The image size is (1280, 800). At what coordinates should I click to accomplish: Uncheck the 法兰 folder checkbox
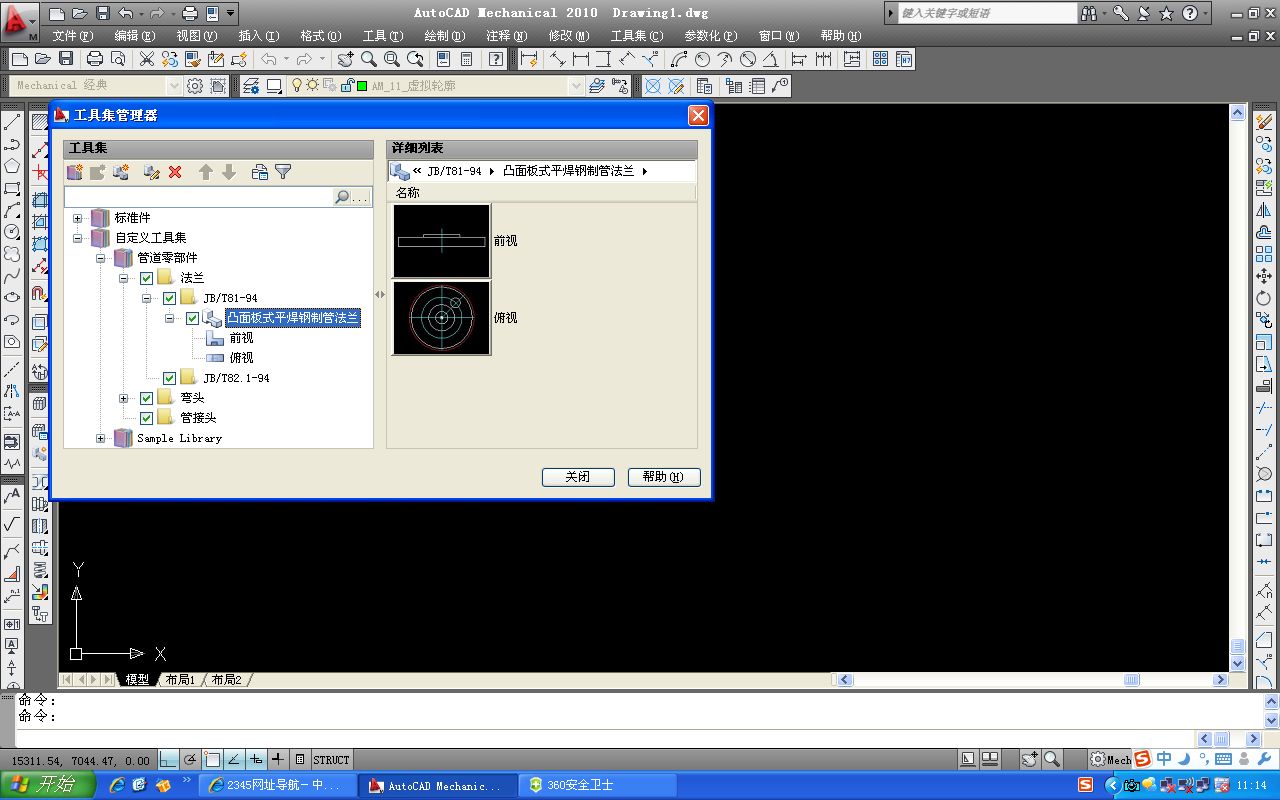146,278
